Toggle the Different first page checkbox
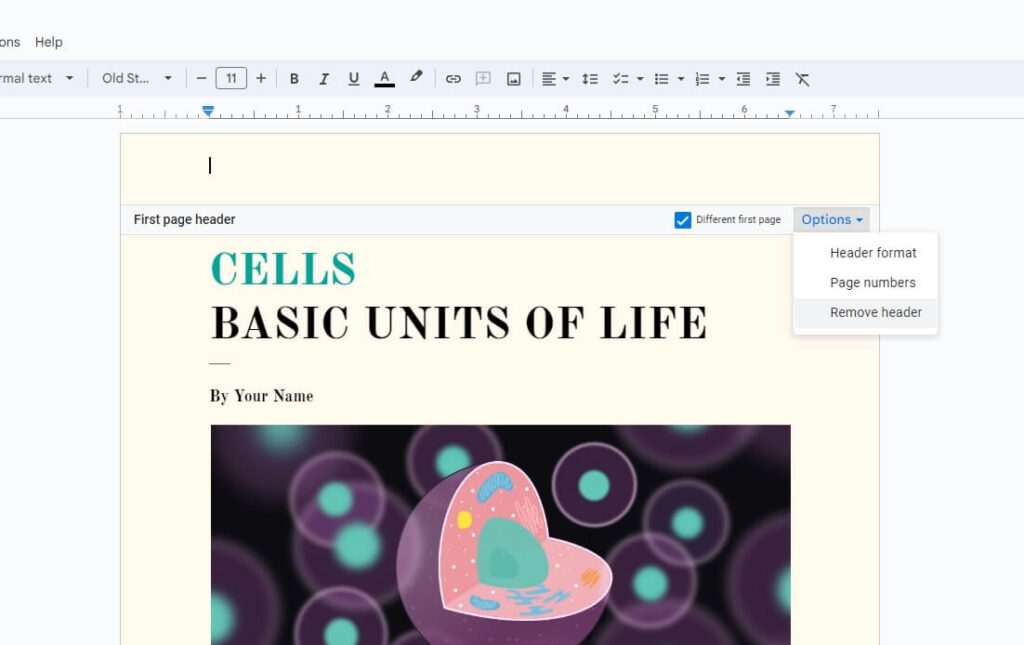Viewport: 1024px width, 645px height. click(x=682, y=219)
